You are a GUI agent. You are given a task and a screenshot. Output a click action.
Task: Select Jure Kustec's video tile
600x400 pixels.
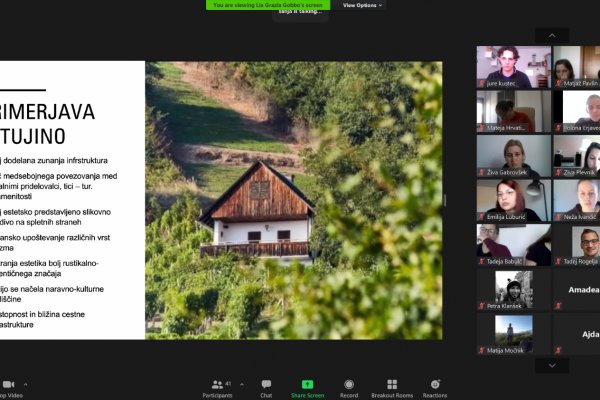[x=512, y=66]
